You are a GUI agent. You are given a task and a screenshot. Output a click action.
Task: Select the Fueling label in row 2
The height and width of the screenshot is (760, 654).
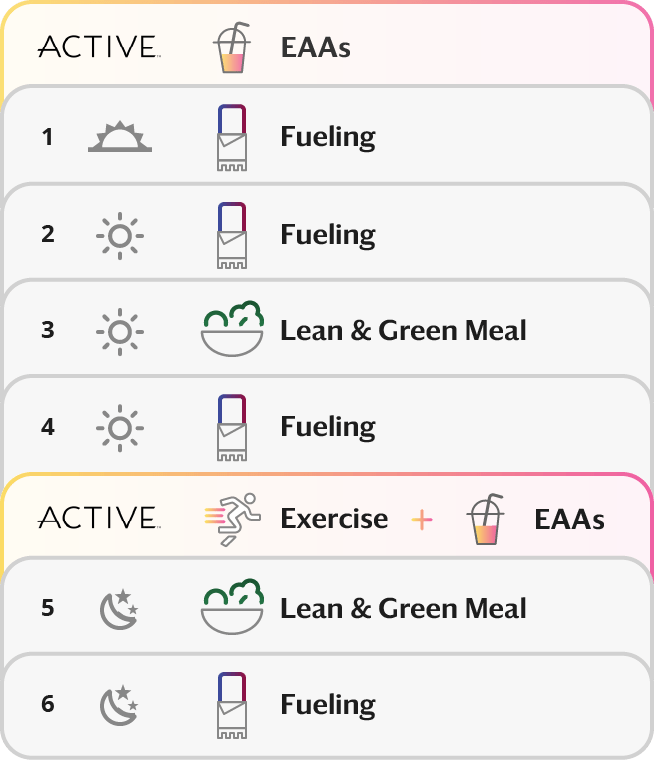tap(328, 235)
